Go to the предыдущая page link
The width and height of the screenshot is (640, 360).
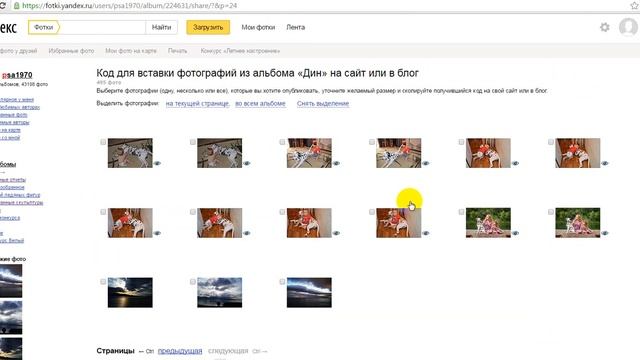[x=180, y=351]
